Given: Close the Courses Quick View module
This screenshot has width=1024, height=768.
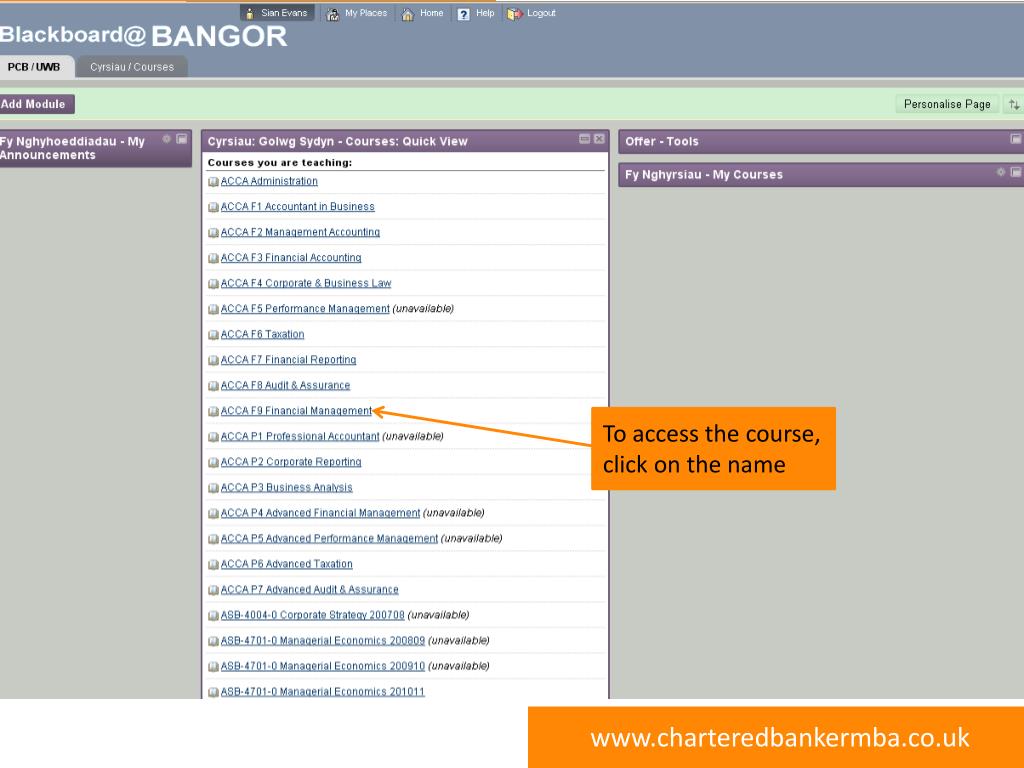Looking at the screenshot, I should click(599, 138).
